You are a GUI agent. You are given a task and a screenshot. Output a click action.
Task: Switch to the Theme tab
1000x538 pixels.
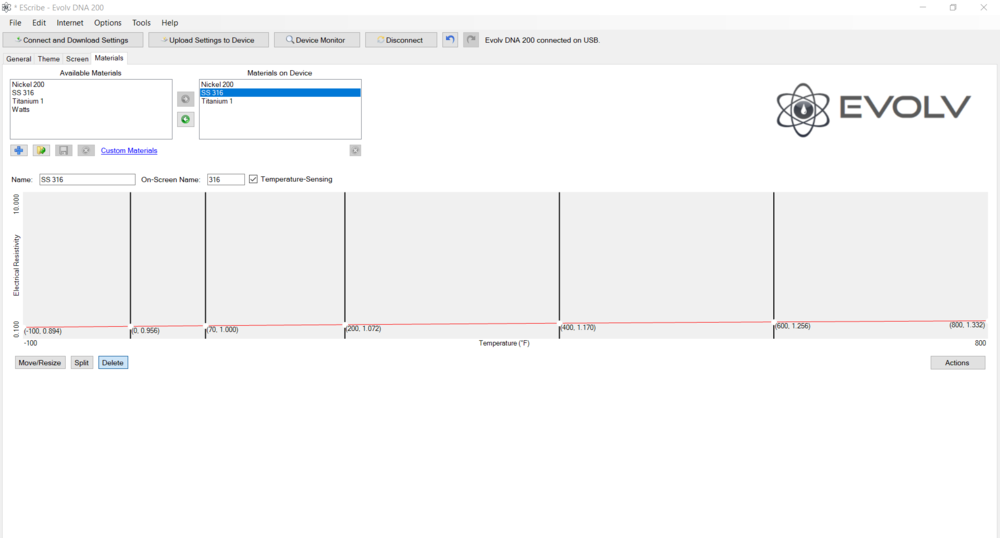(48, 59)
